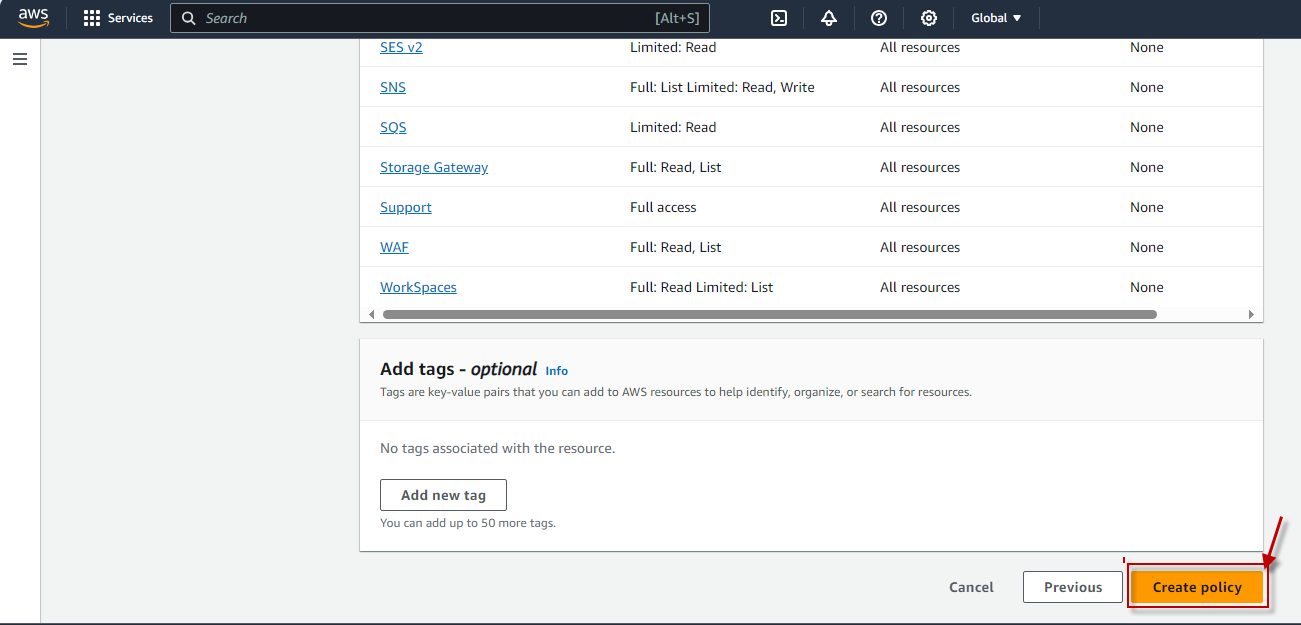Screen dimensions: 1301x625
Task: Click the table's right scroll arrow
Action: [x=1251, y=314]
